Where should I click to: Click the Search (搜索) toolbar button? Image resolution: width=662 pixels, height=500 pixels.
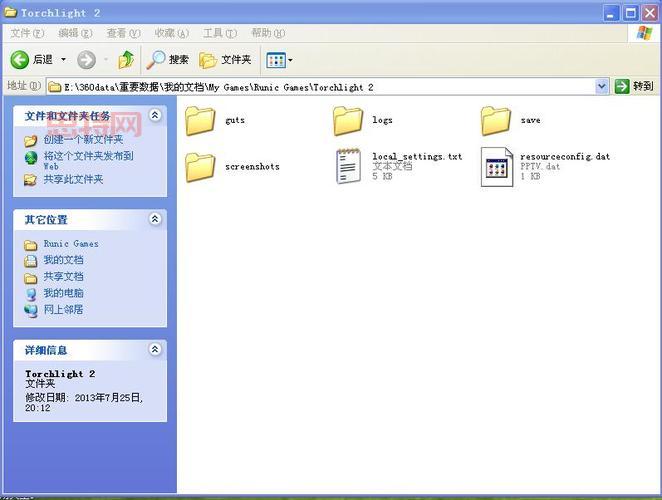(x=168, y=60)
